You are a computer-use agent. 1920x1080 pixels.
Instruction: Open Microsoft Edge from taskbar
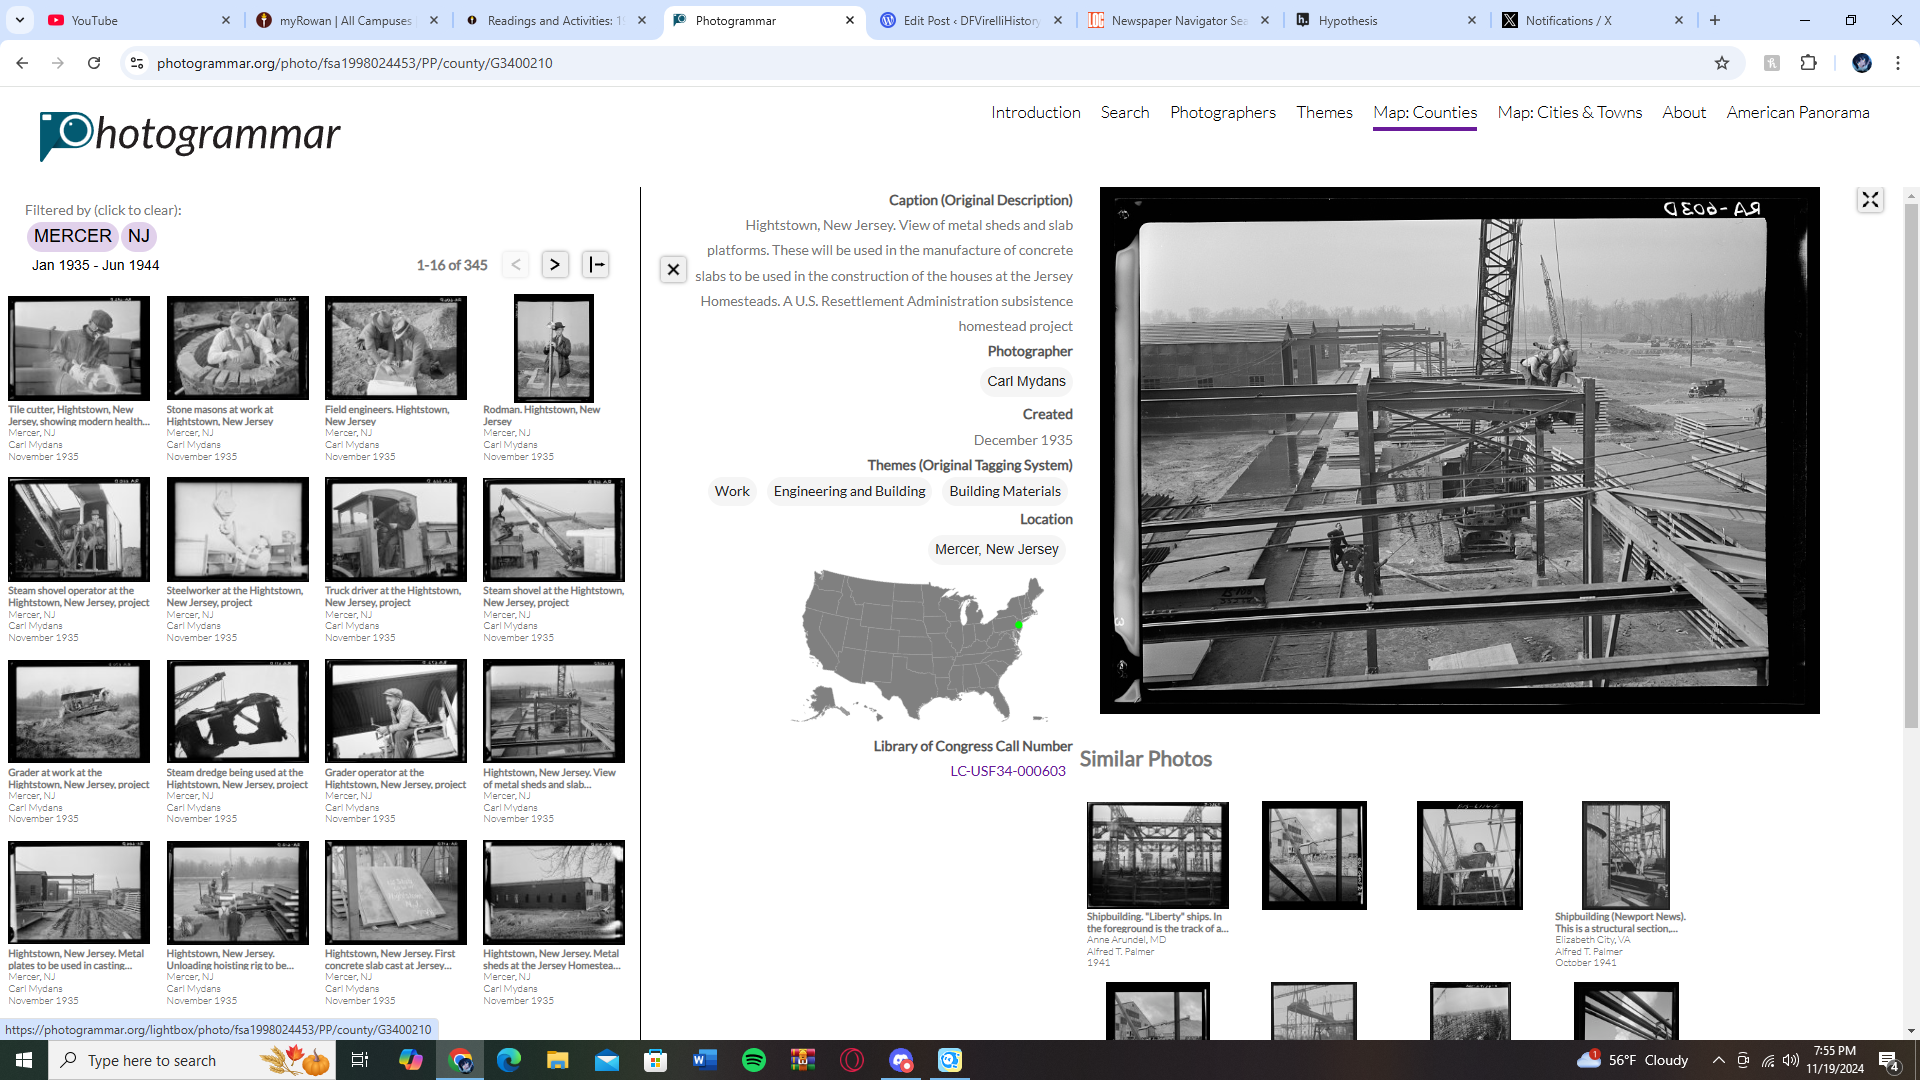pyautogui.click(x=508, y=1060)
